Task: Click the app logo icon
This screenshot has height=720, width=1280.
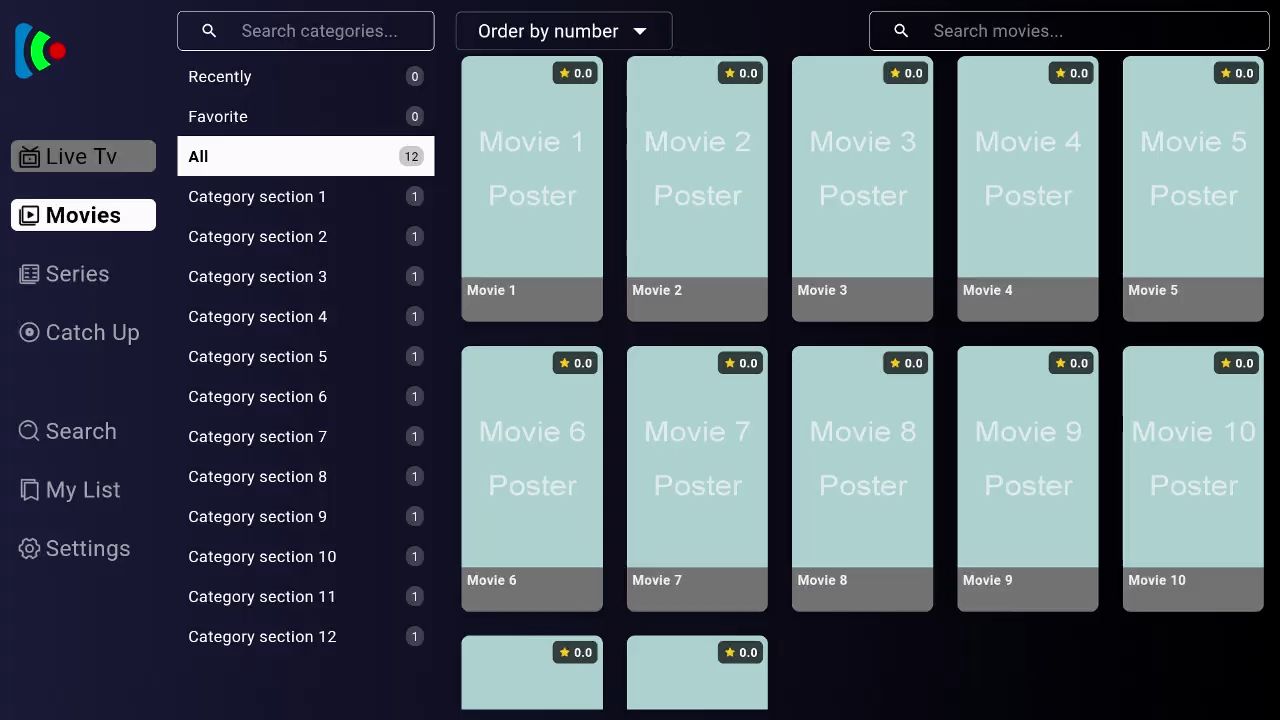Action: (40, 51)
